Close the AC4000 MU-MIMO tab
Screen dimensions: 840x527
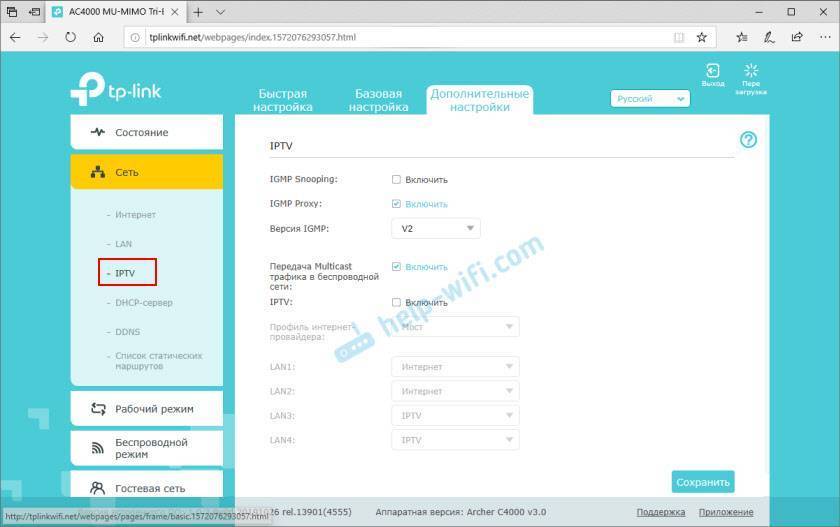coord(174,12)
